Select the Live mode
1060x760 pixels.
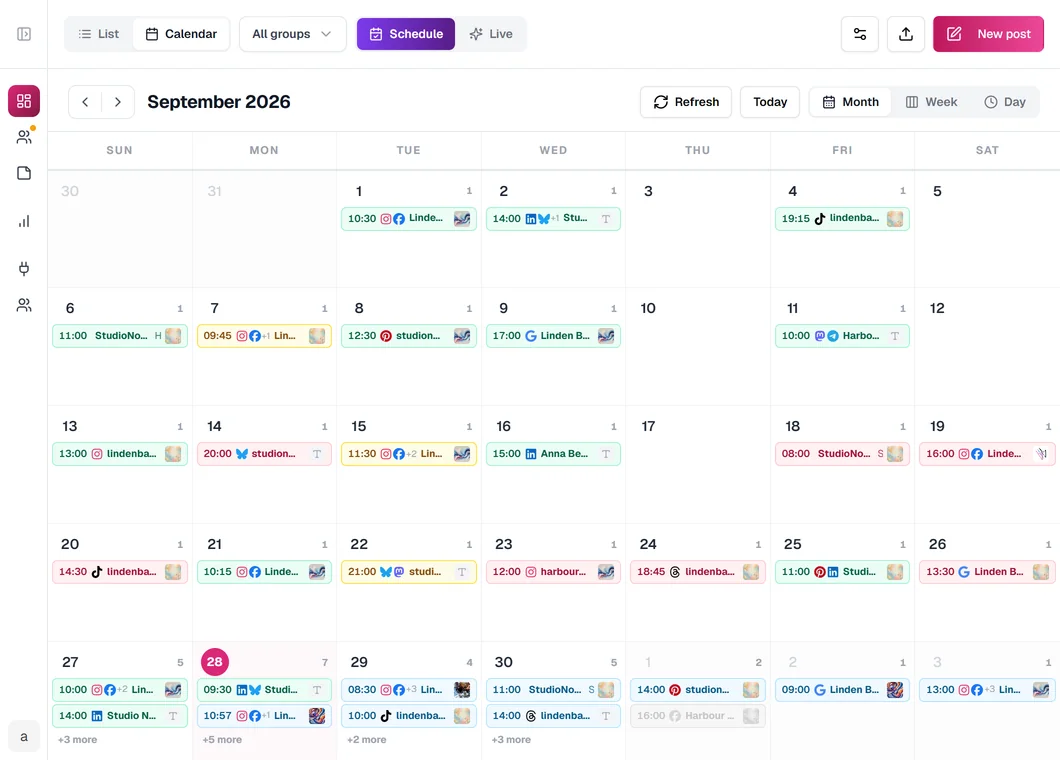(x=491, y=34)
